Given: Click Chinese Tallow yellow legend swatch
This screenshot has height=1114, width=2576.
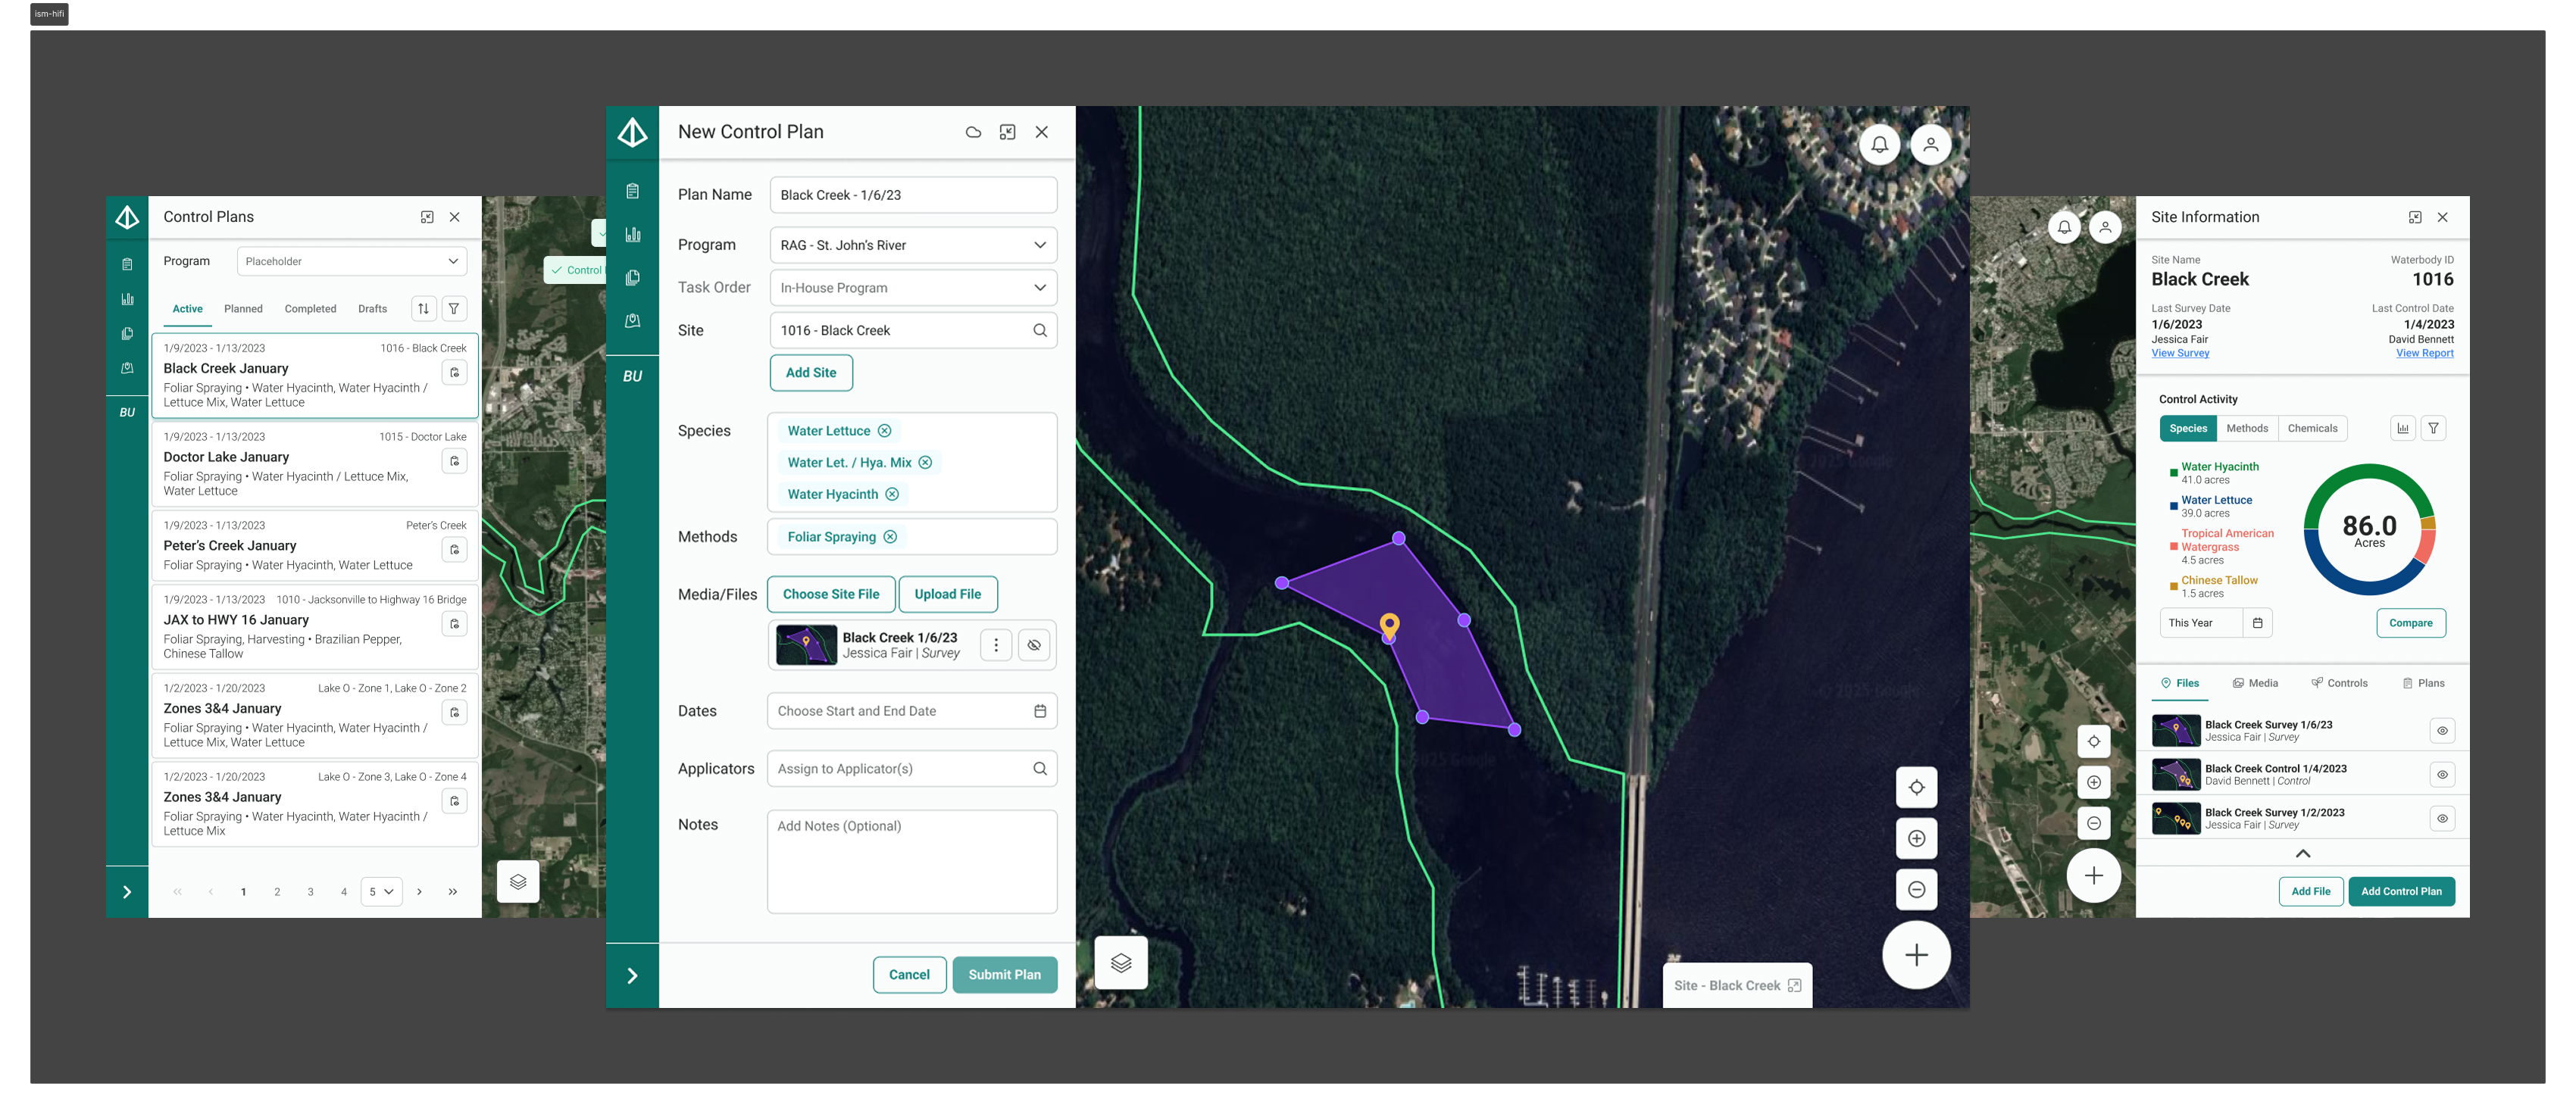Looking at the screenshot, I should 2173,586.
